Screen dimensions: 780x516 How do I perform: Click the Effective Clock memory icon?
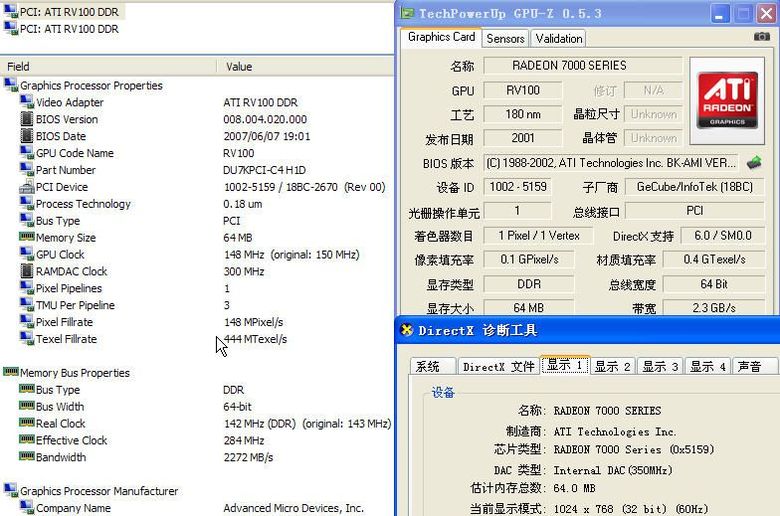[27, 439]
